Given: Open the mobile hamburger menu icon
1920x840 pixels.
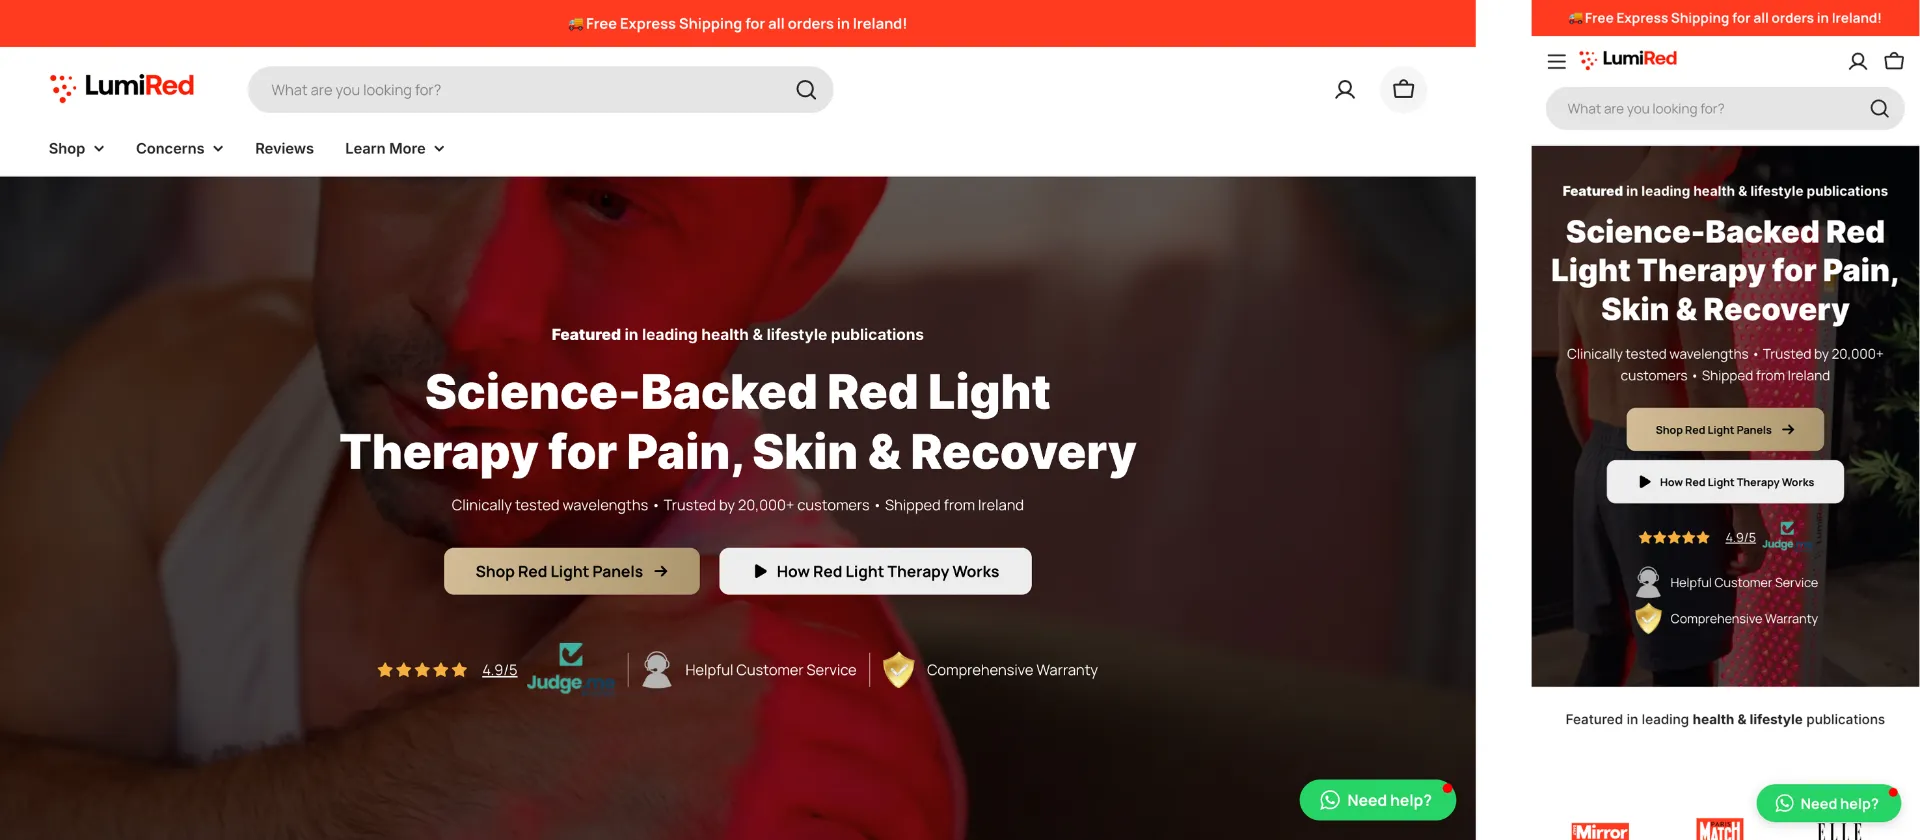Looking at the screenshot, I should 1556,61.
